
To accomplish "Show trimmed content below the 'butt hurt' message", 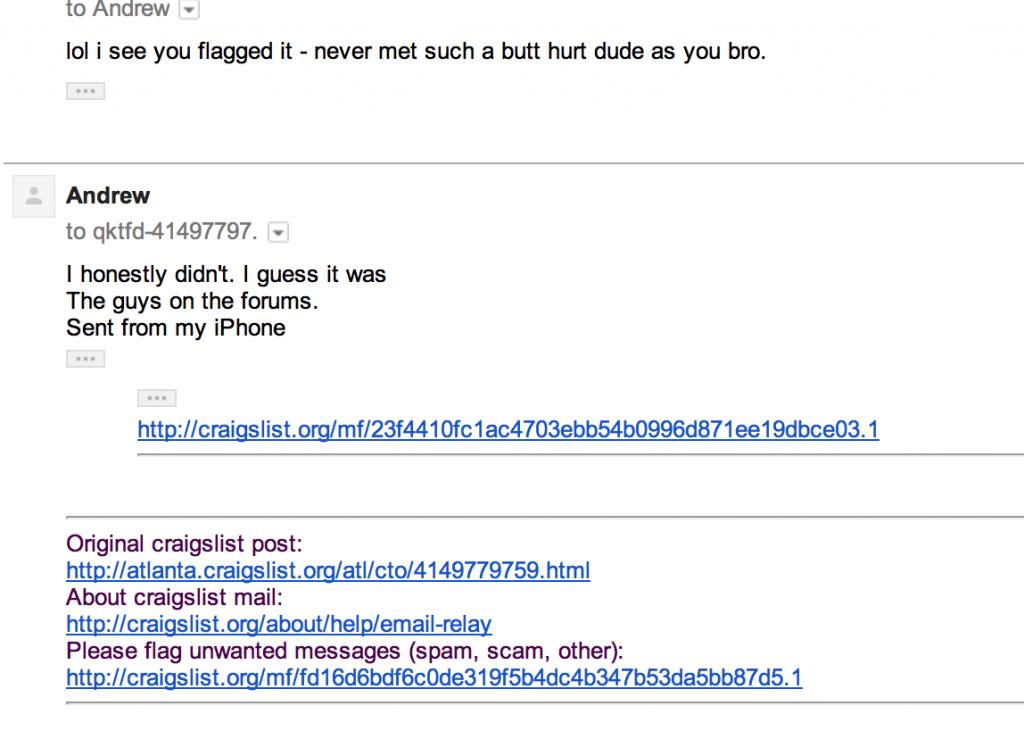I will click(85, 91).
